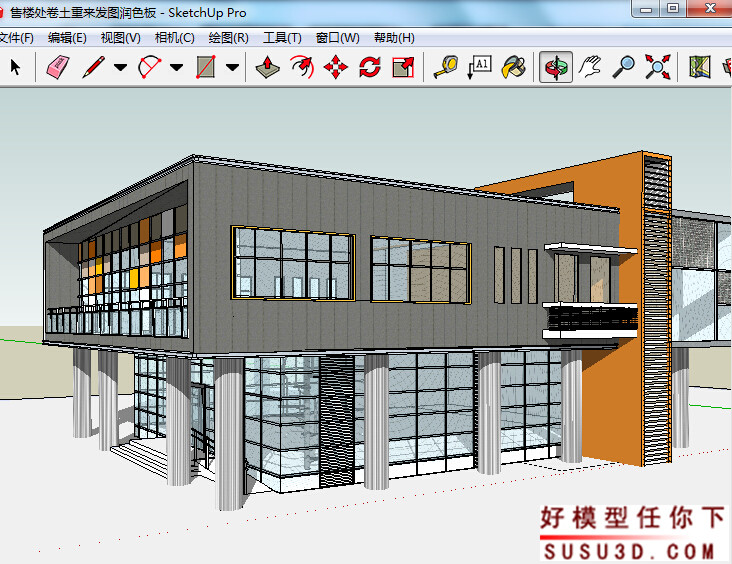Select the Rectangle shape tool
Screen dimensions: 732x564
point(206,67)
